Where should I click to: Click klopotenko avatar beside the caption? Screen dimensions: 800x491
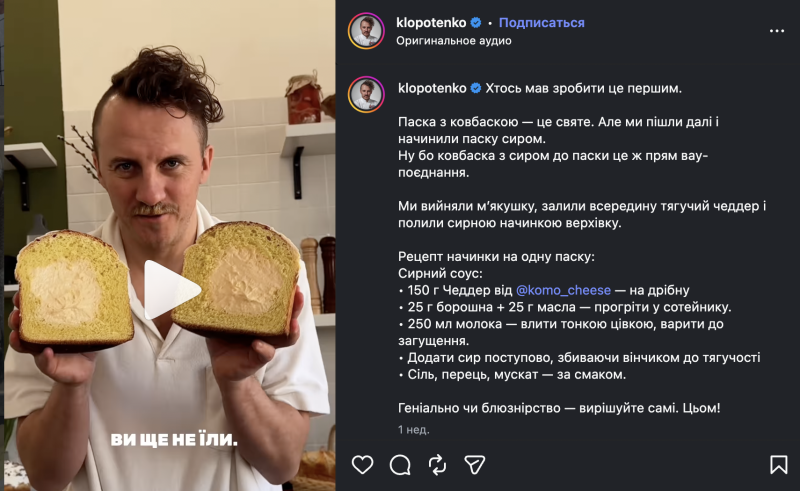pyautogui.click(x=366, y=94)
